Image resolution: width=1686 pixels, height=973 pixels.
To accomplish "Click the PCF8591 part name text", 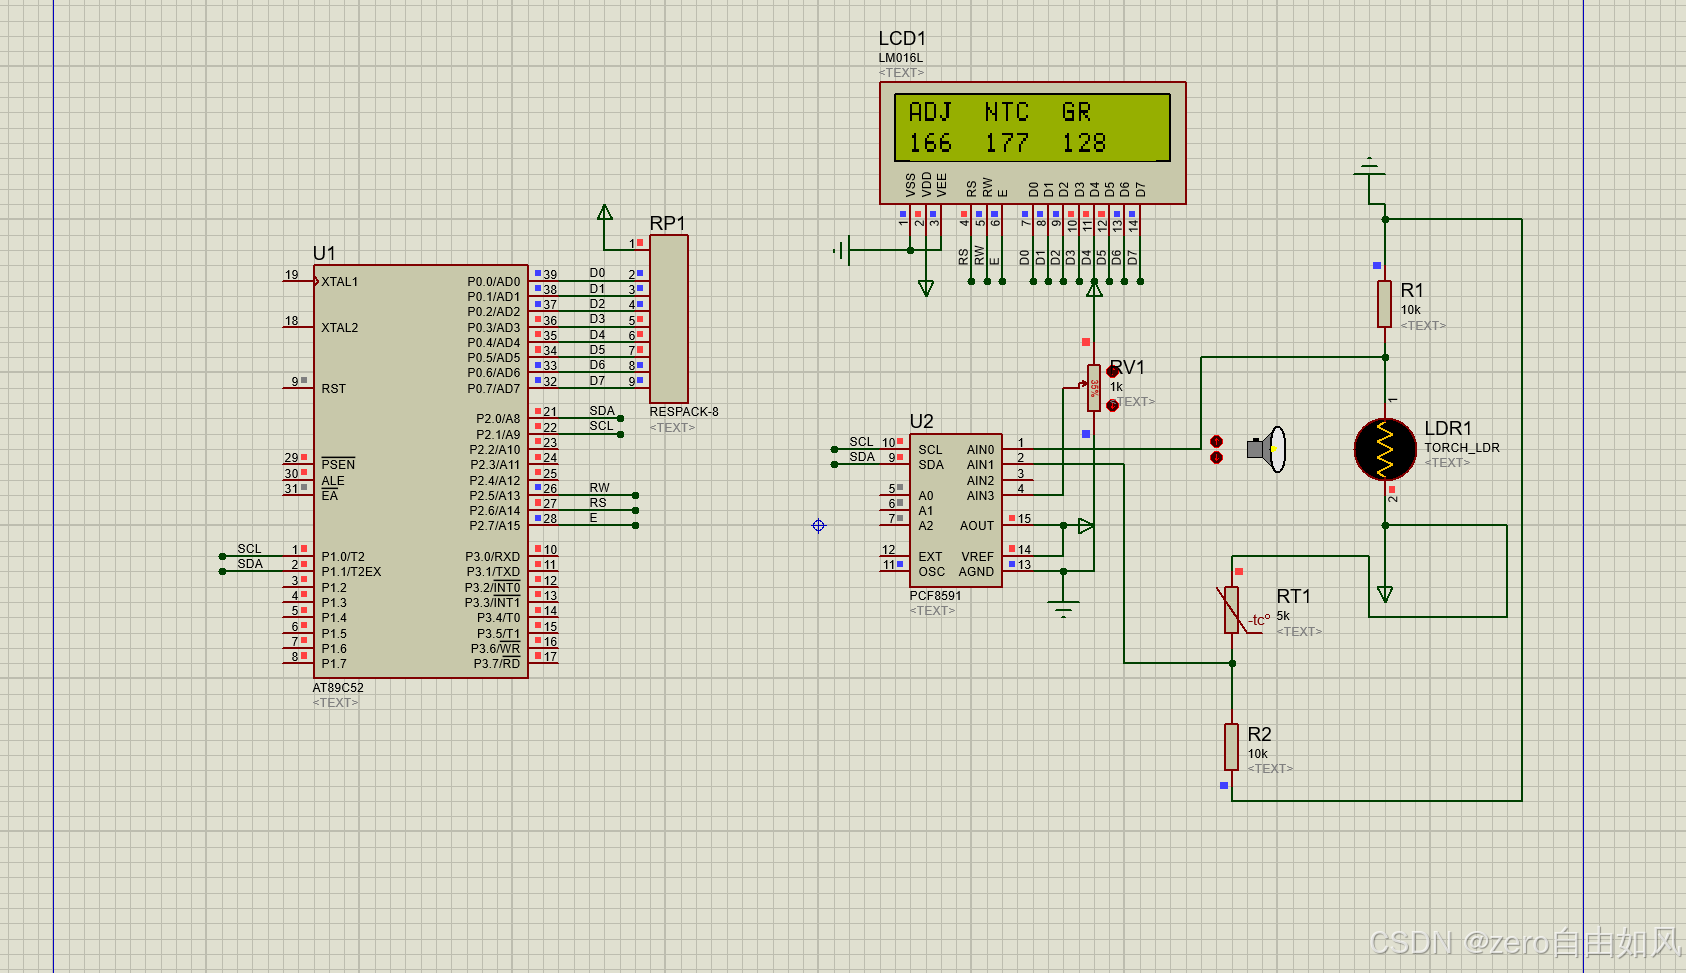I will coord(935,596).
